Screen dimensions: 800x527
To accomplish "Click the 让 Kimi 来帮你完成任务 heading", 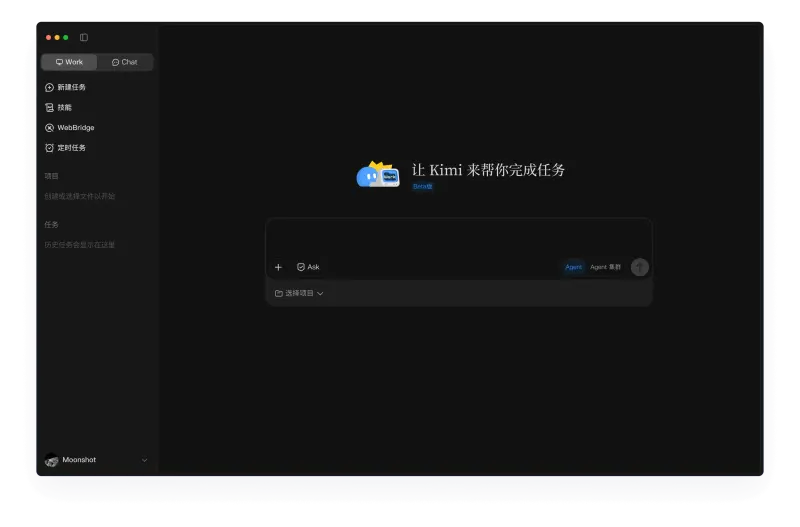I will 488,170.
